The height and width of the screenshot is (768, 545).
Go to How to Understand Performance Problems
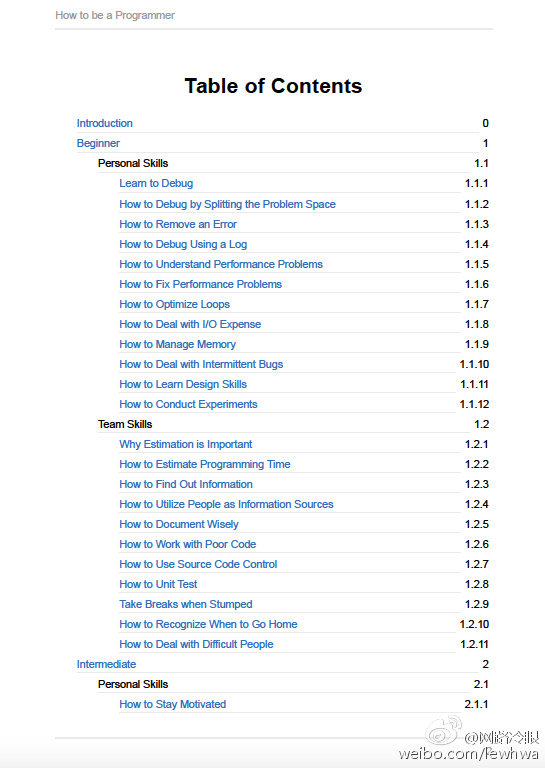click(x=221, y=264)
